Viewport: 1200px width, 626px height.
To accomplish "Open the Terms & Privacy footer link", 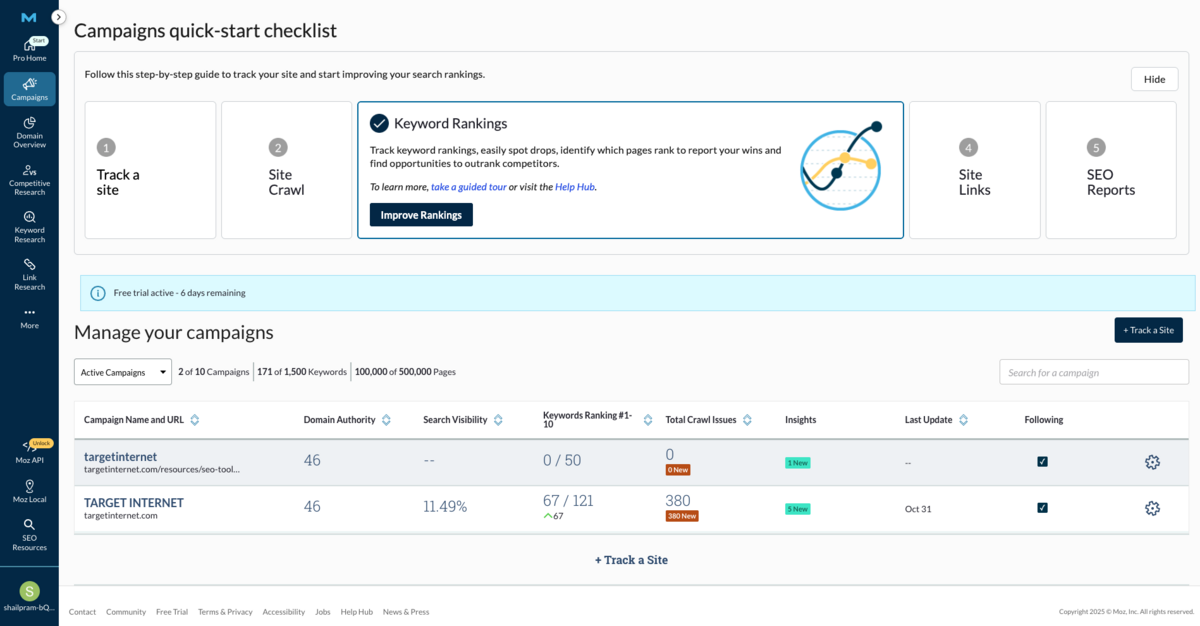I will tap(225, 612).
